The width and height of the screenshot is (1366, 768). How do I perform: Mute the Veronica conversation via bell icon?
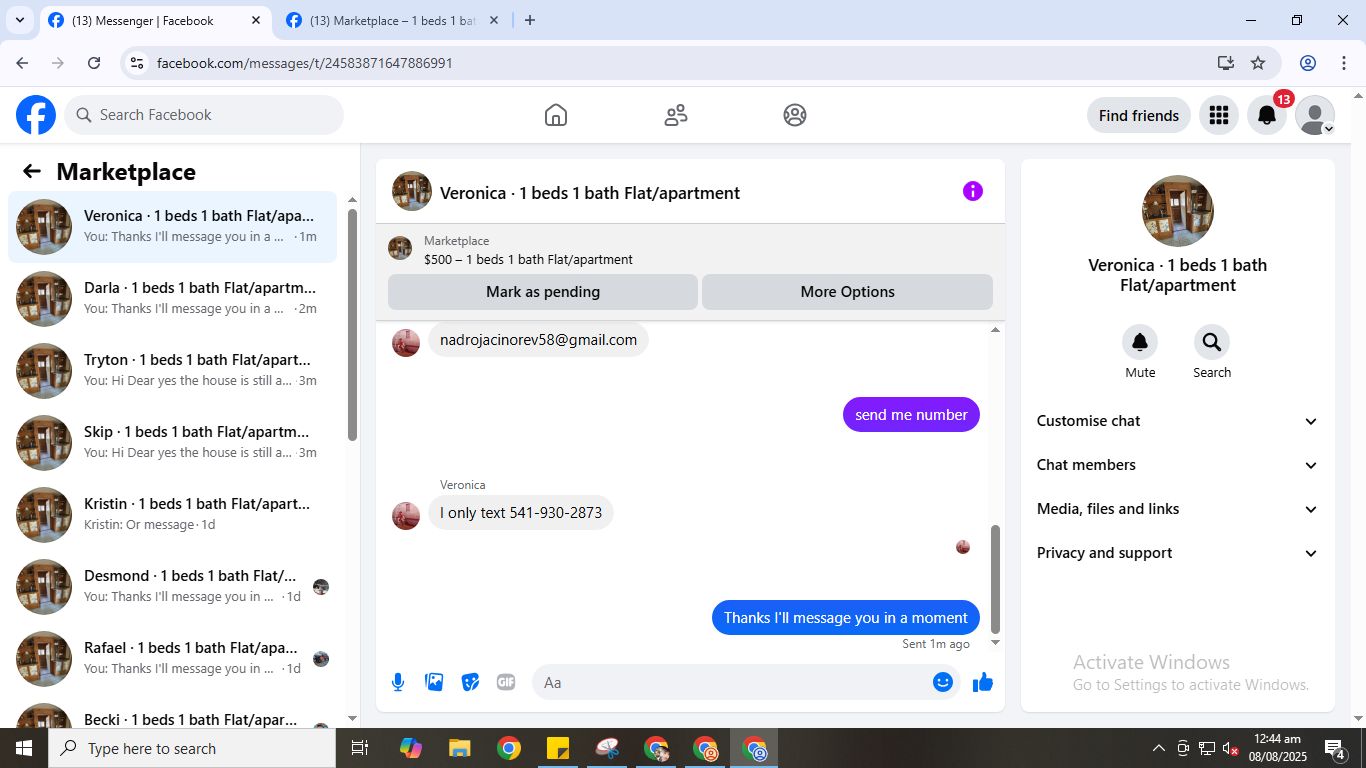tap(1140, 342)
